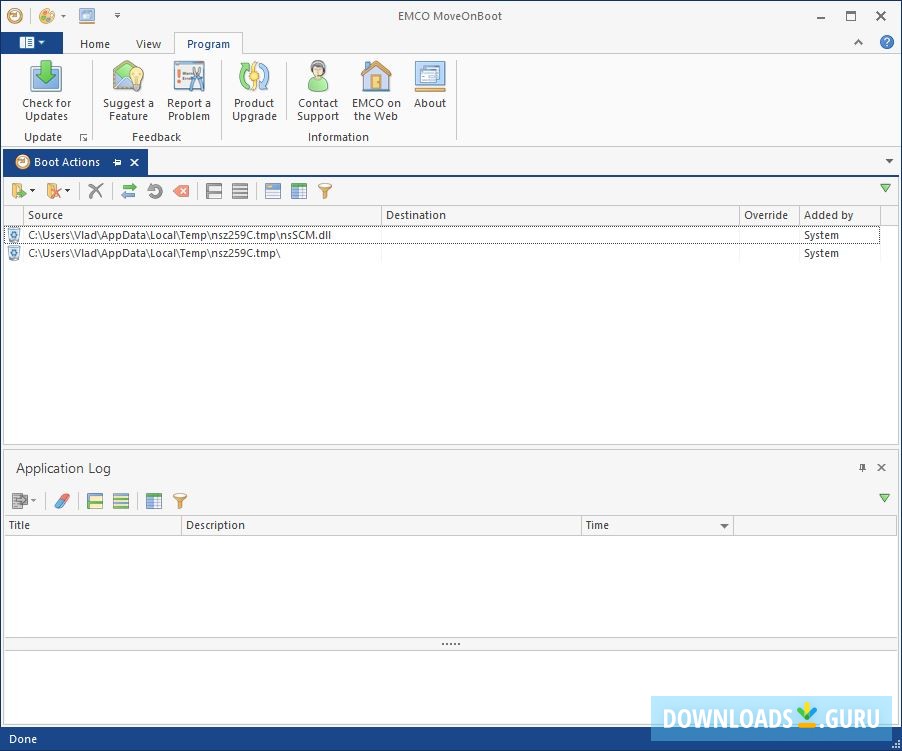Click the gray undo arrow icon

coord(155,191)
